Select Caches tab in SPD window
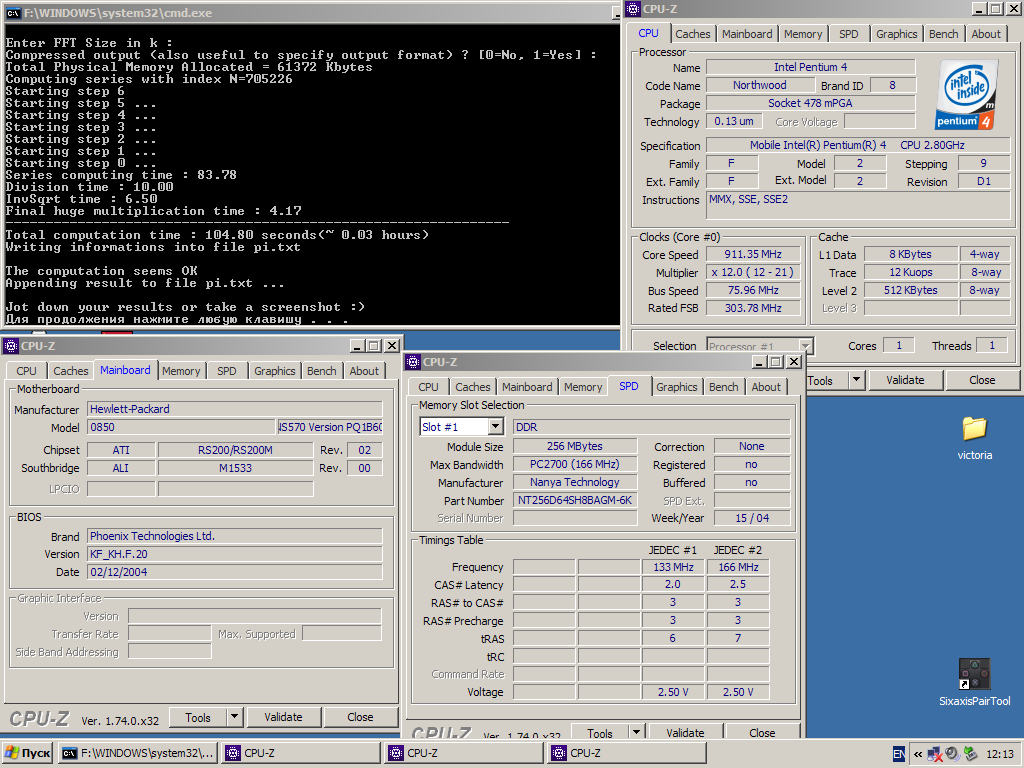The image size is (1024, 768). click(472, 387)
